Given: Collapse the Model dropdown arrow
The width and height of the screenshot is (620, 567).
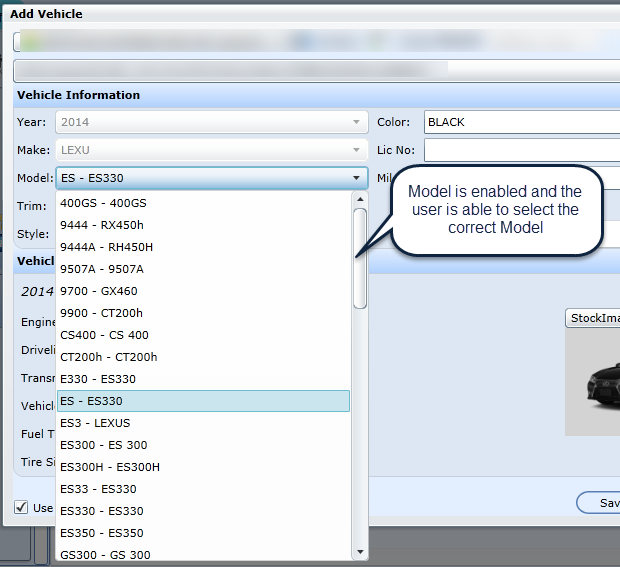Looking at the screenshot, I should click(356, 178).
